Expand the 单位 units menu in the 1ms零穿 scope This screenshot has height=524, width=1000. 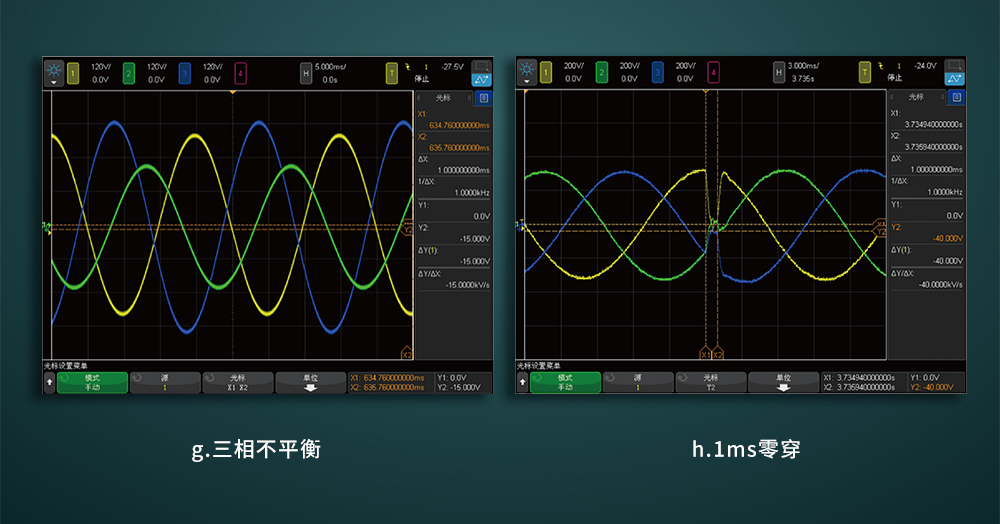point(783,383)
